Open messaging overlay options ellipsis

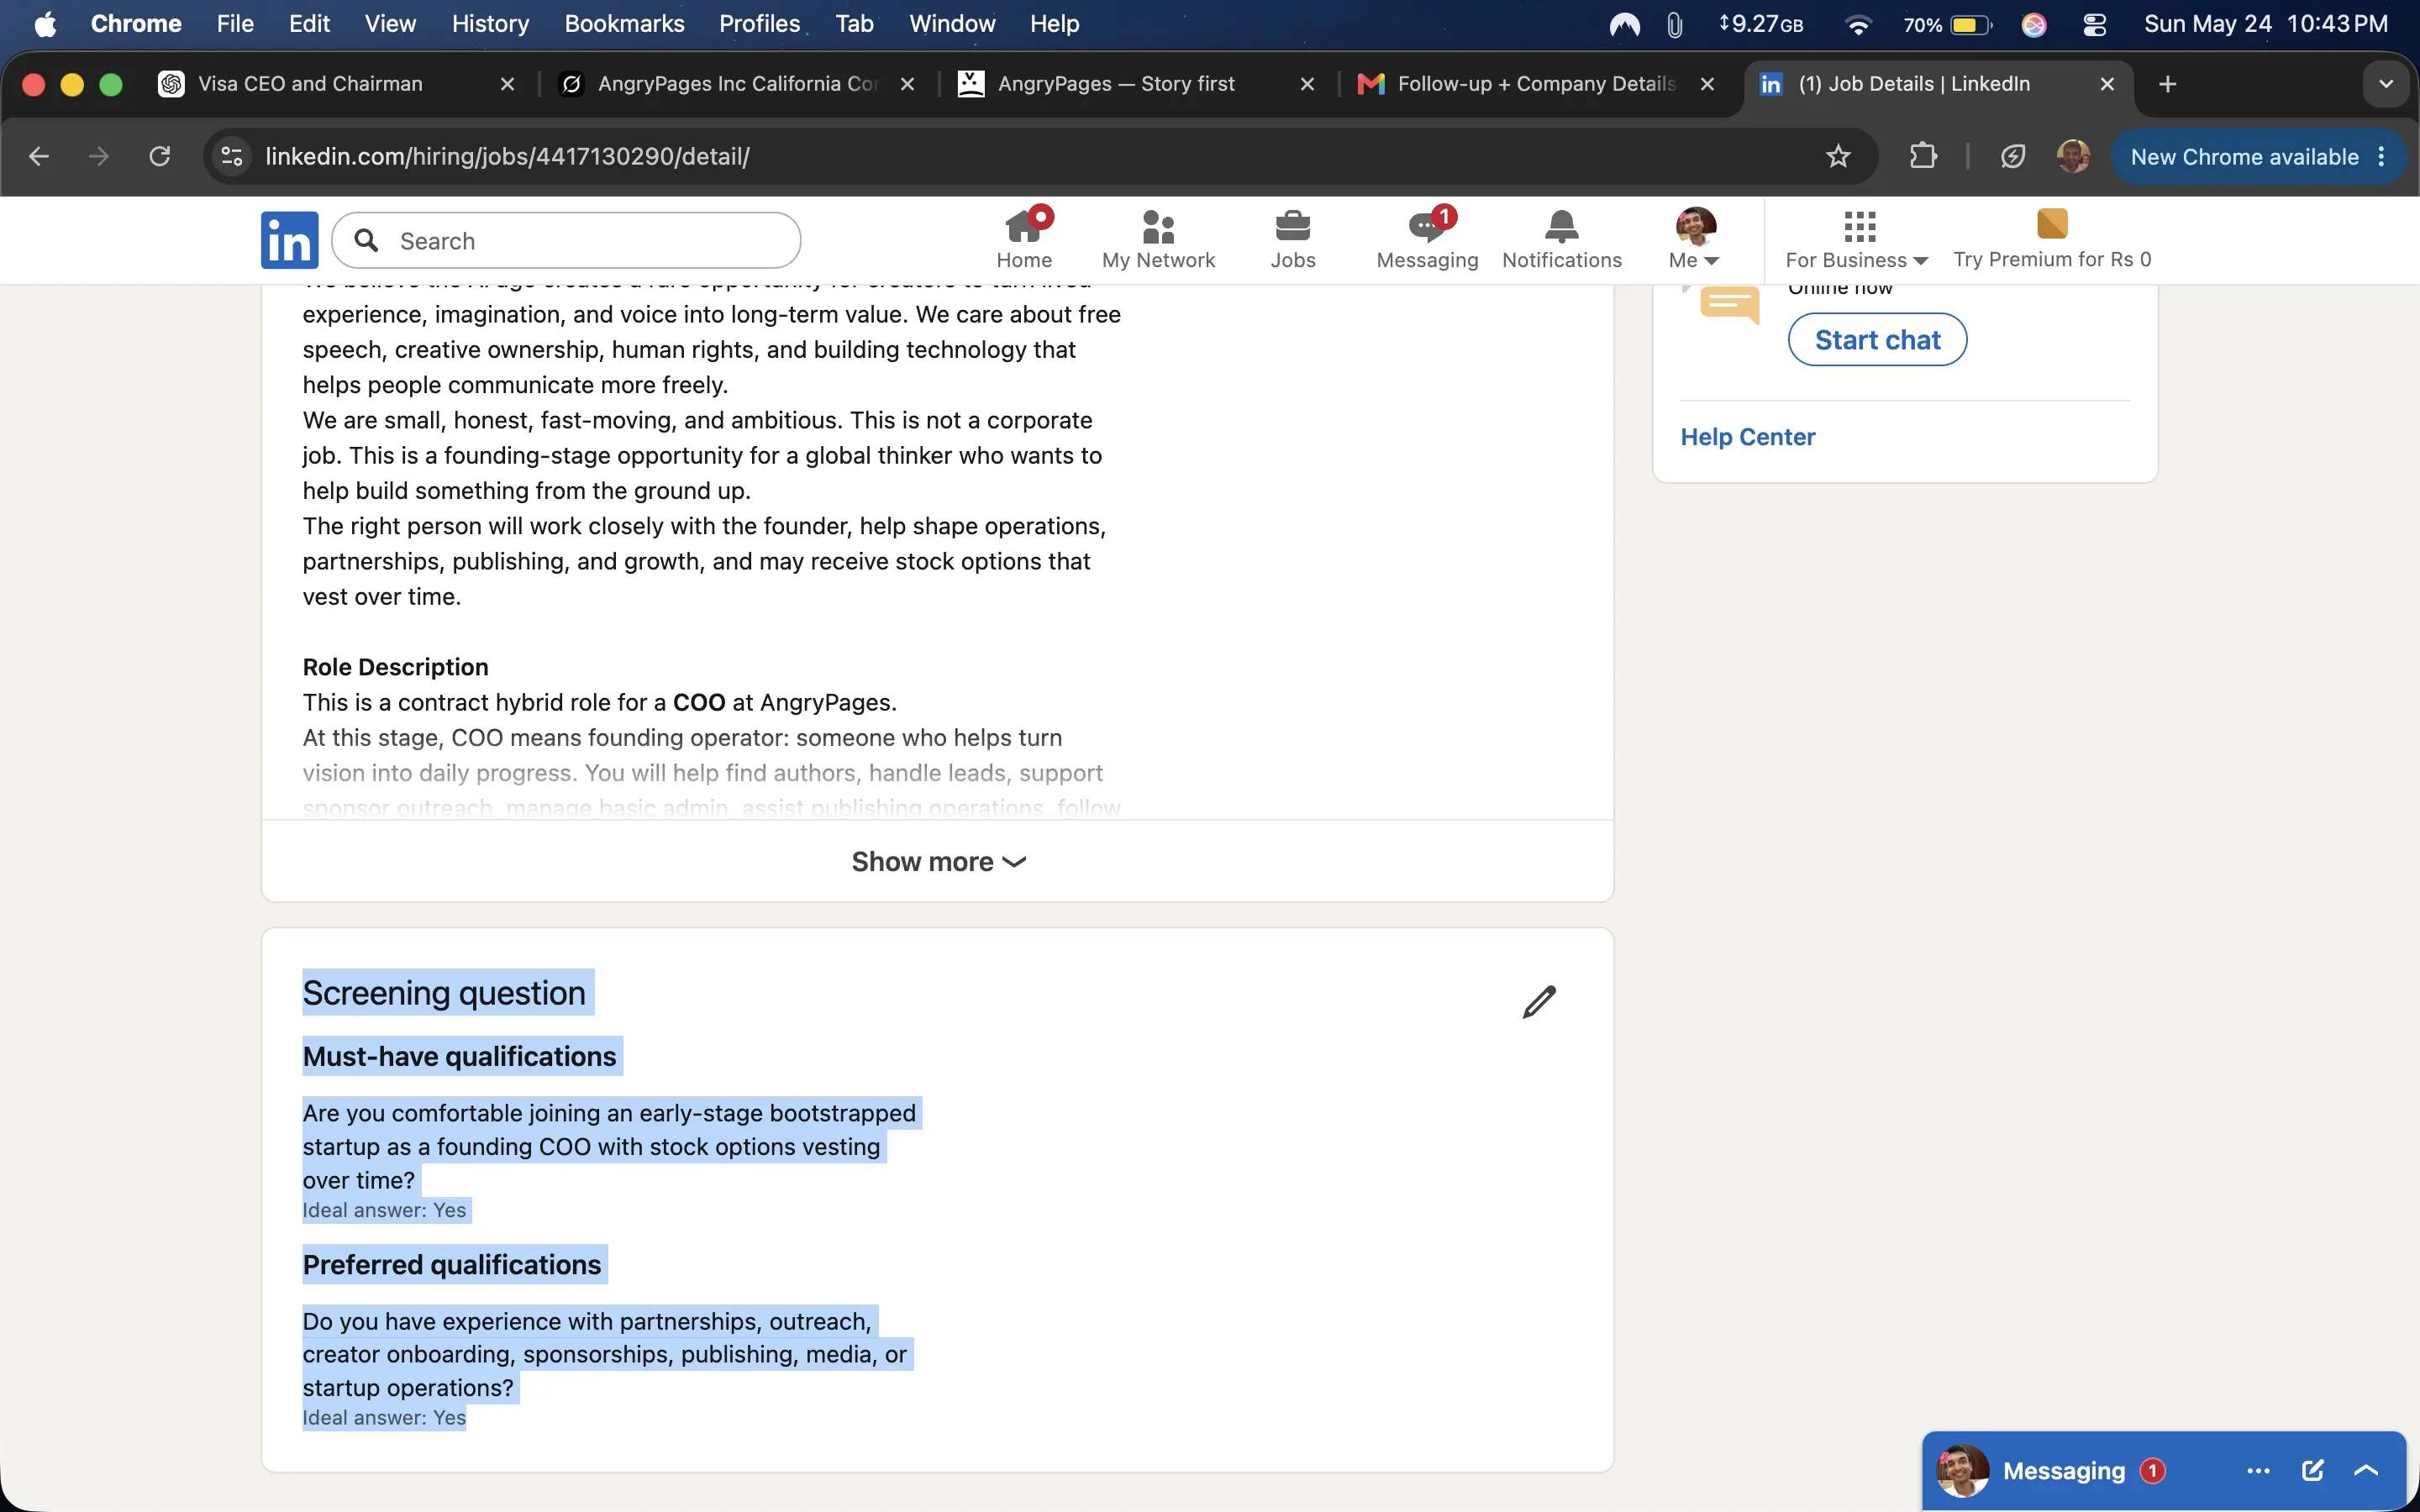2258,1471
